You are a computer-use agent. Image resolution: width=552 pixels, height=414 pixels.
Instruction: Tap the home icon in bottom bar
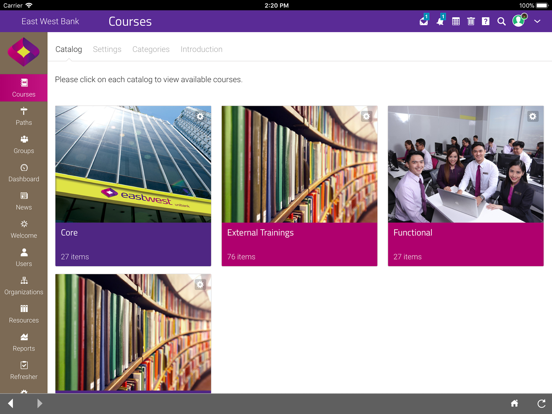point(514,403)
